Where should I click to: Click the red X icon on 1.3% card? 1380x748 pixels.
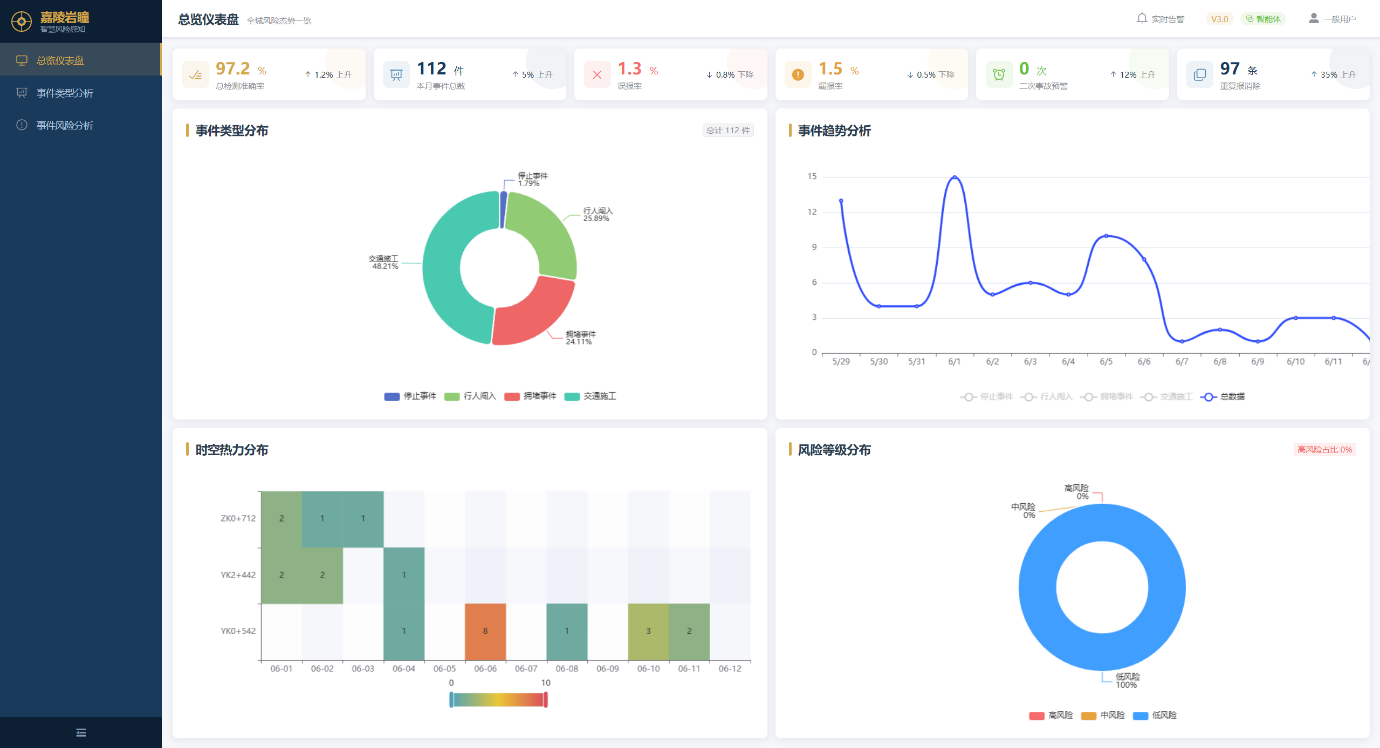pyautogui.click(x=597, y=75)
